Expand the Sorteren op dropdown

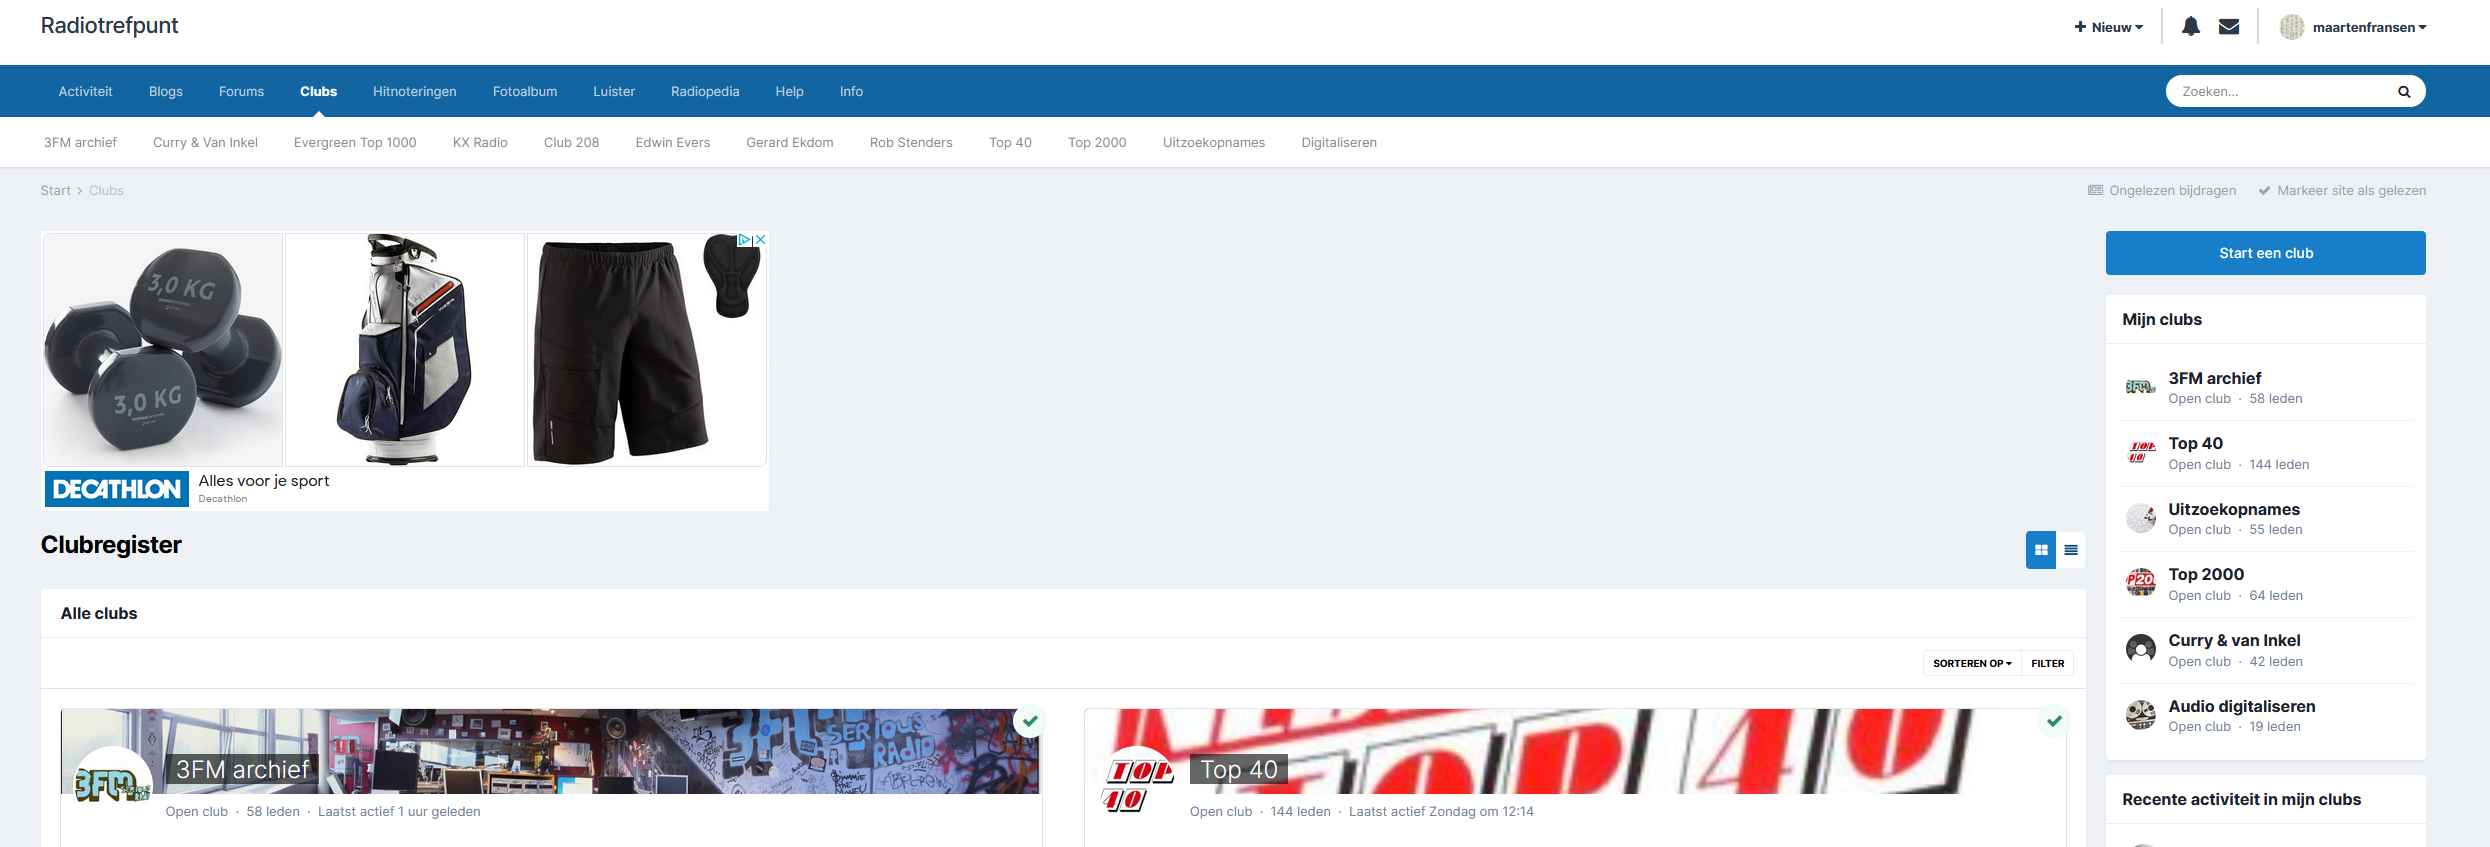tap(1971, 663)
